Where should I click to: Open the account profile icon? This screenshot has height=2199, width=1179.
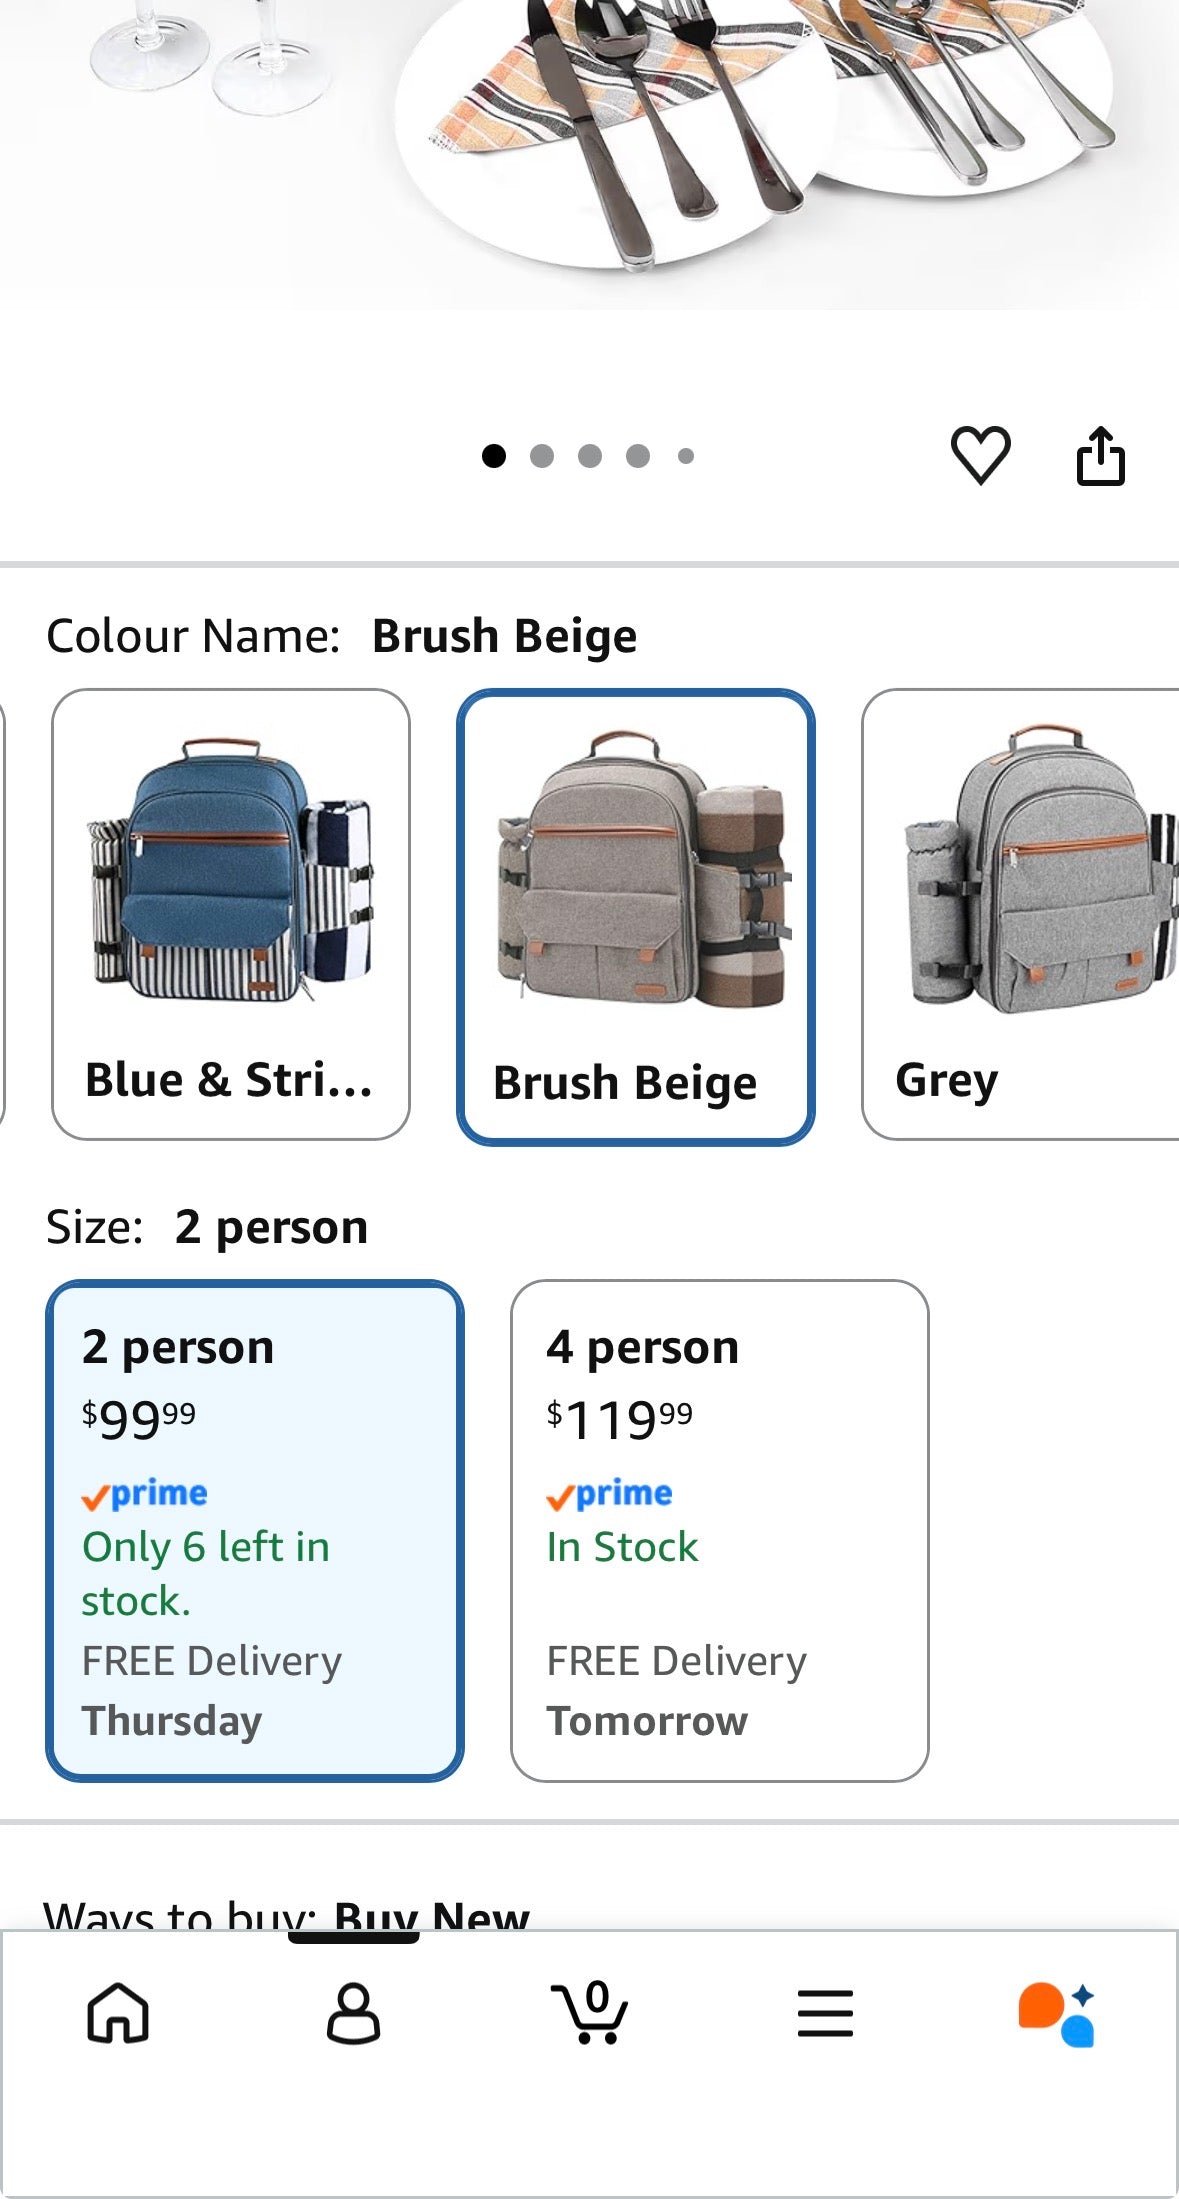pos(353,2013)
